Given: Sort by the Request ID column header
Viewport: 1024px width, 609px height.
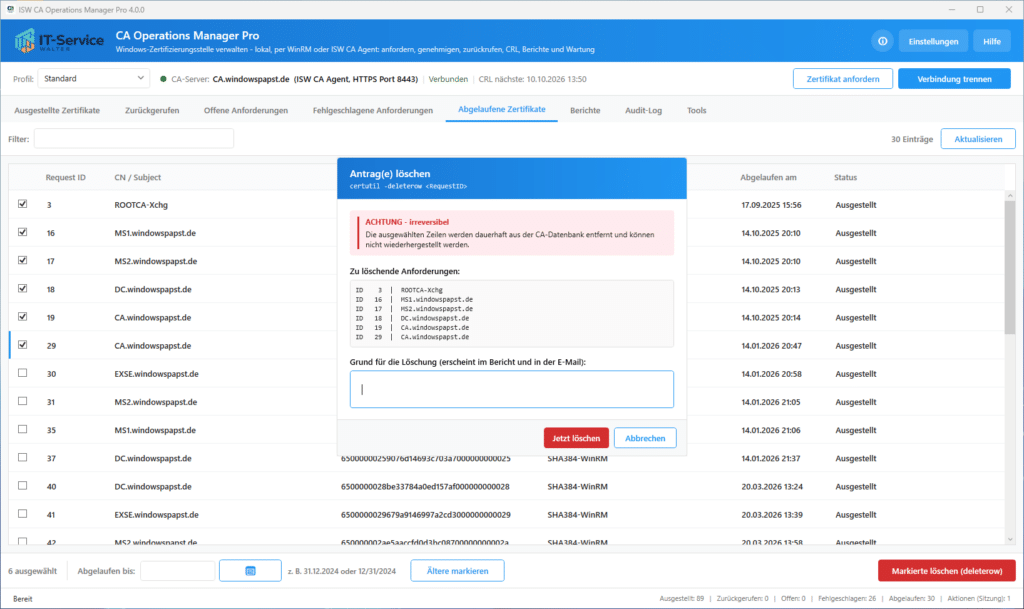Looking at the screenshot, I should [x=65, y=177].
